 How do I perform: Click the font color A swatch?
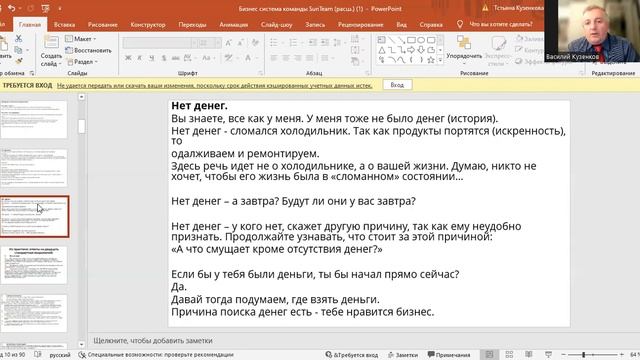(x=248, y=58)
